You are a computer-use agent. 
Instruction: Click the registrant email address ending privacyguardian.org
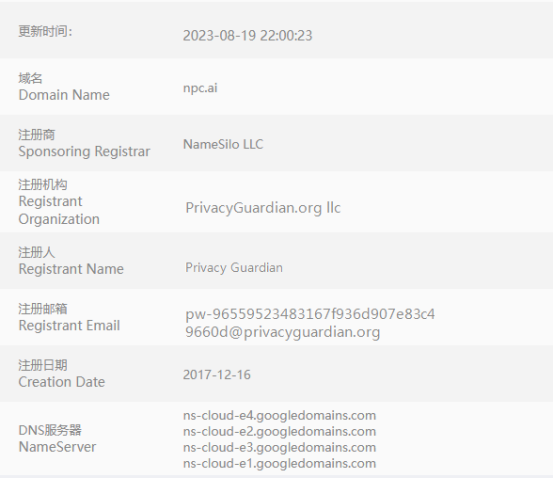310,323
